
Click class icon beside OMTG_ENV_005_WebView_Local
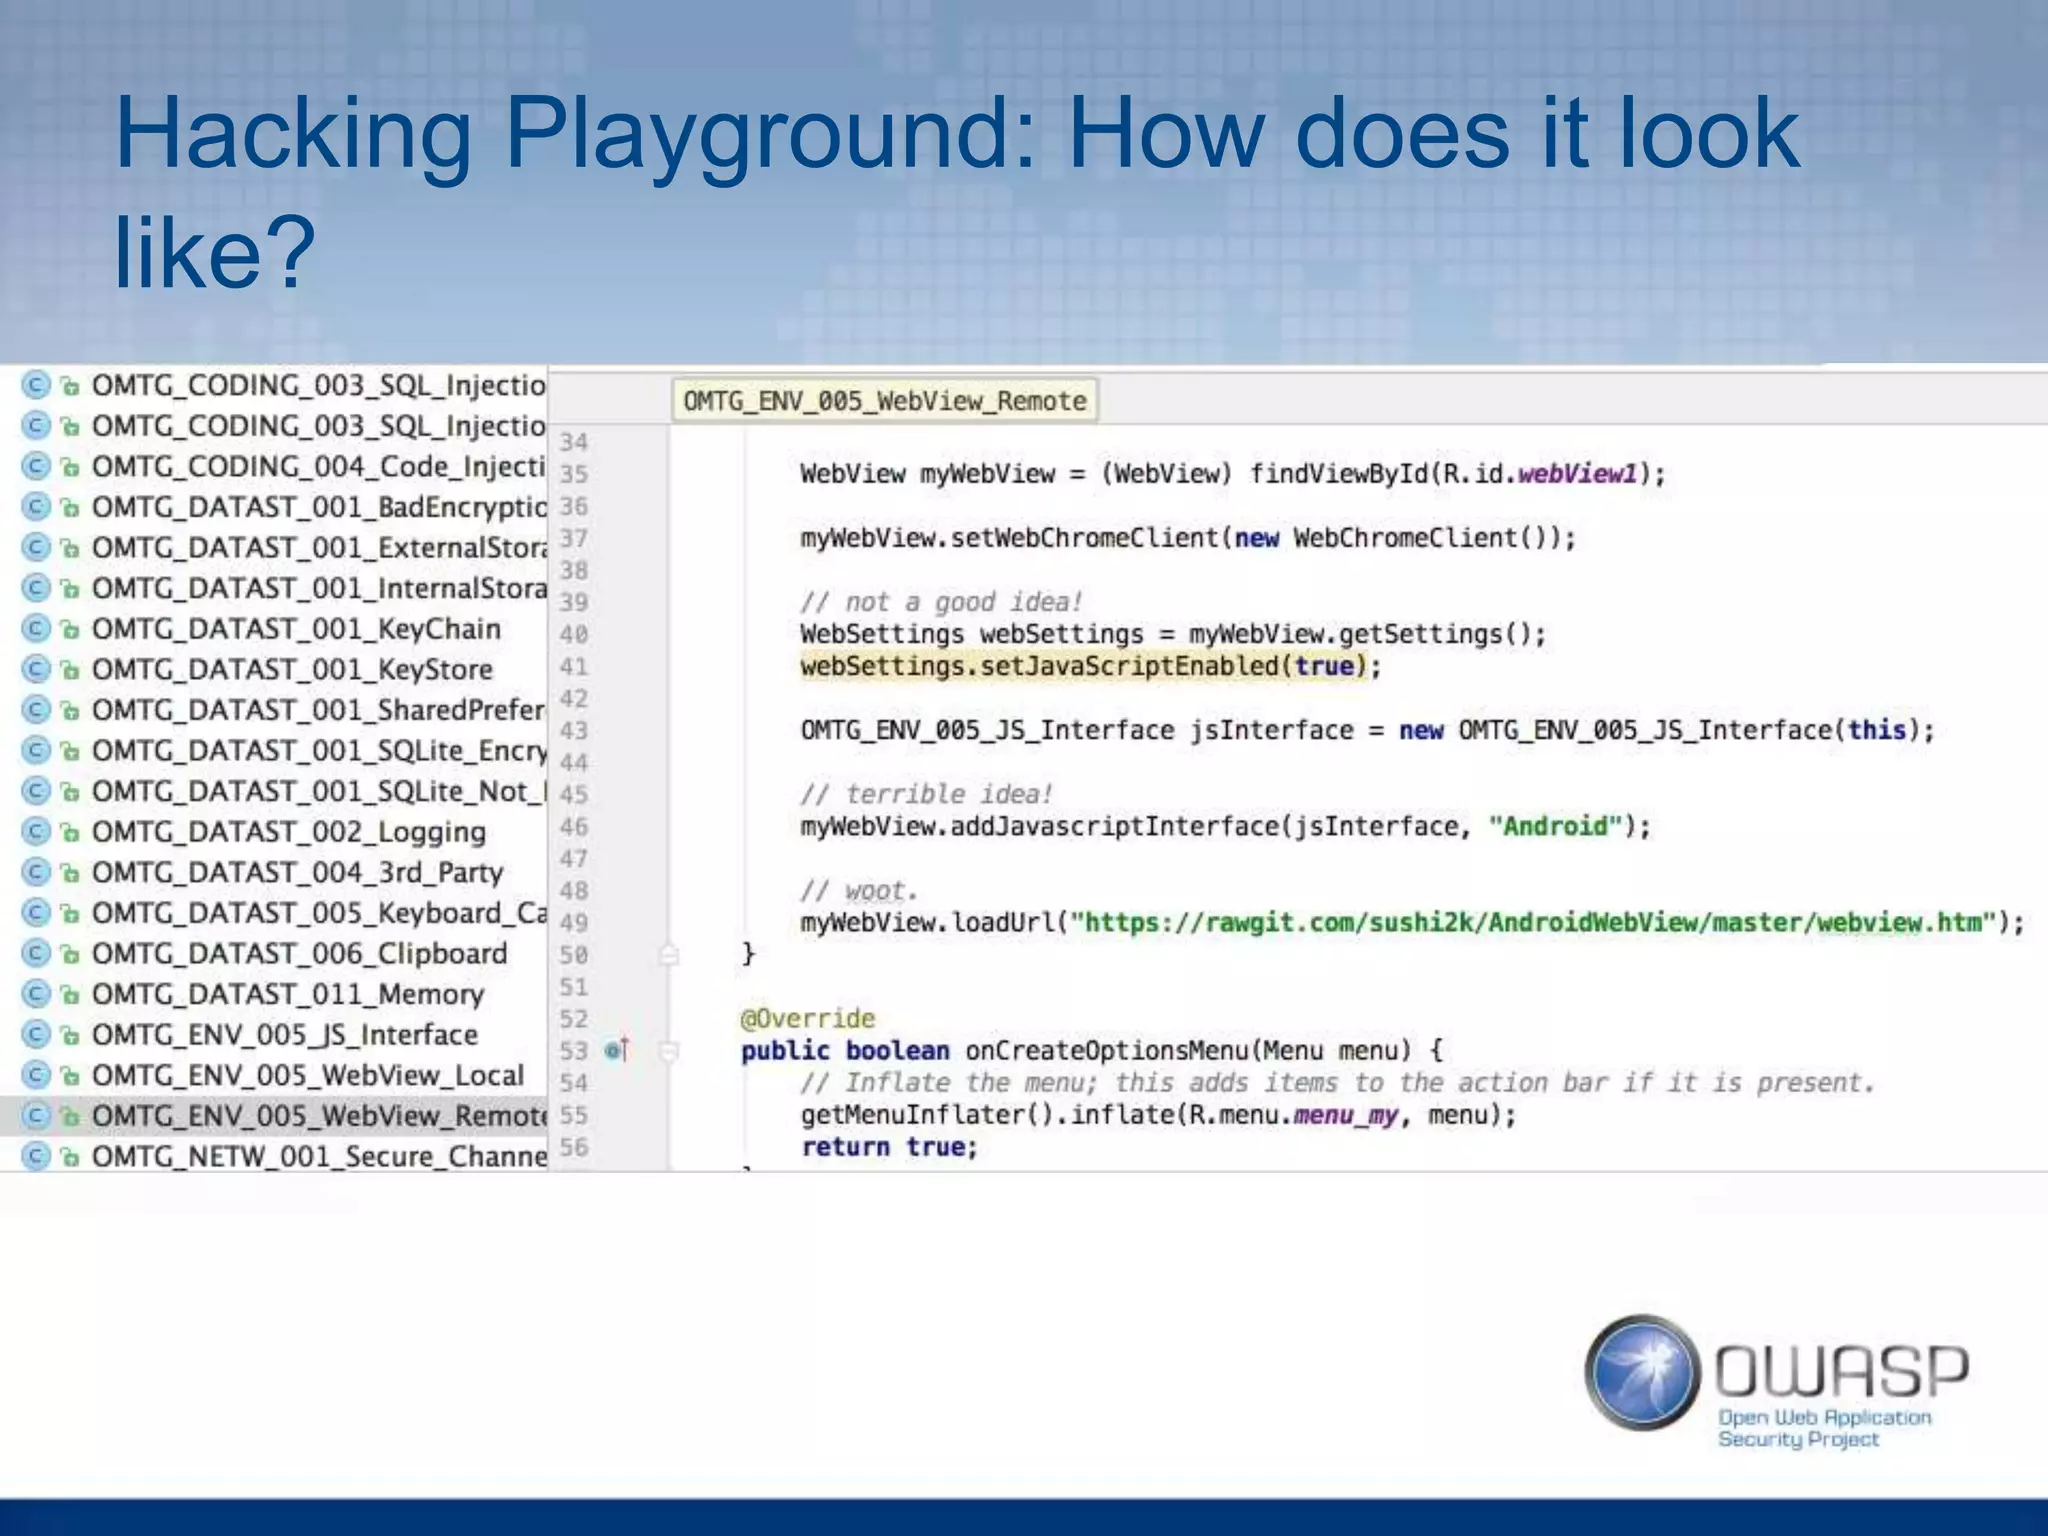click(36, 1075)
